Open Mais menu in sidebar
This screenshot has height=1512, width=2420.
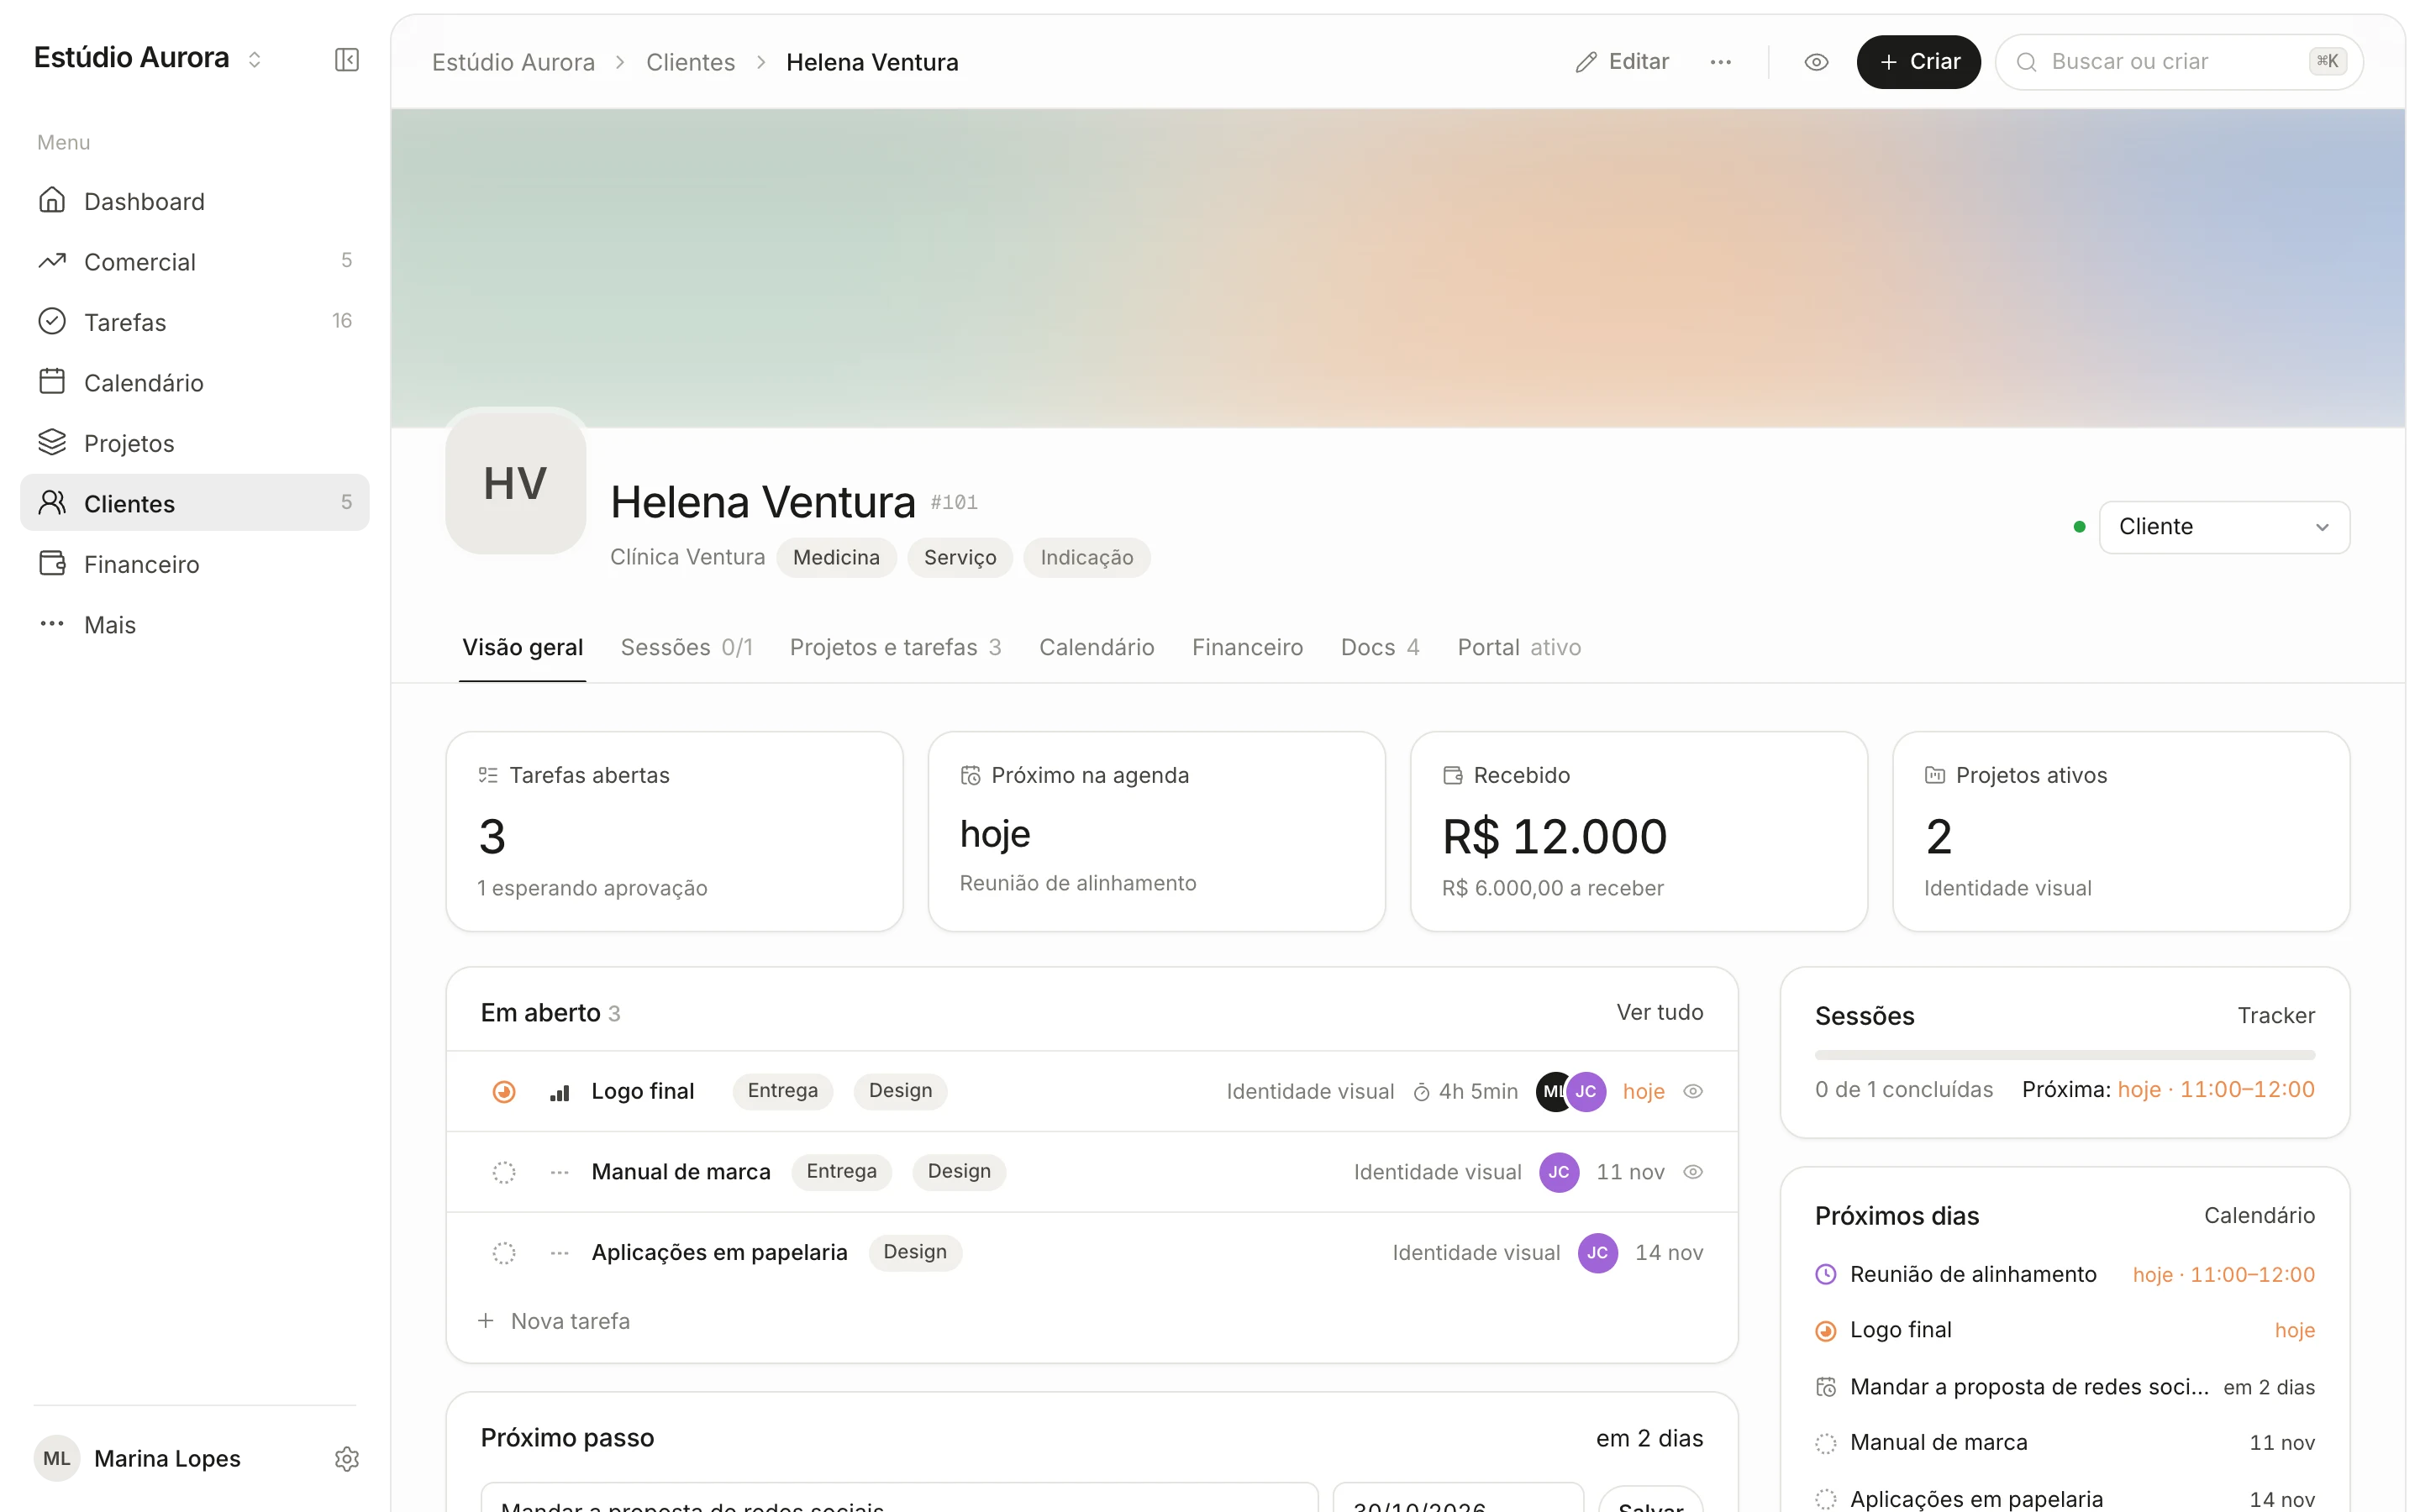(194, 624)
